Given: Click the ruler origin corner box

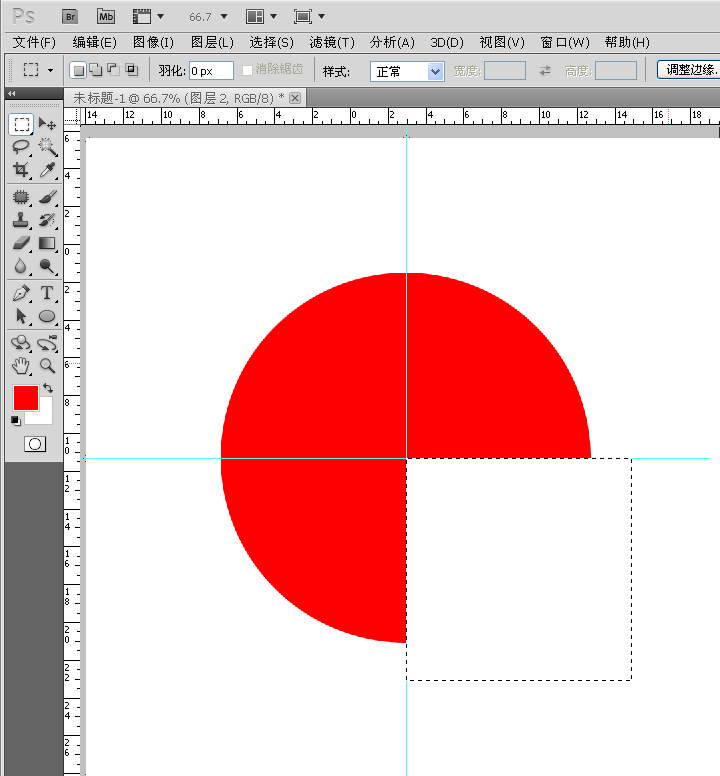Looking at the screenshot, I should [72, 117].
